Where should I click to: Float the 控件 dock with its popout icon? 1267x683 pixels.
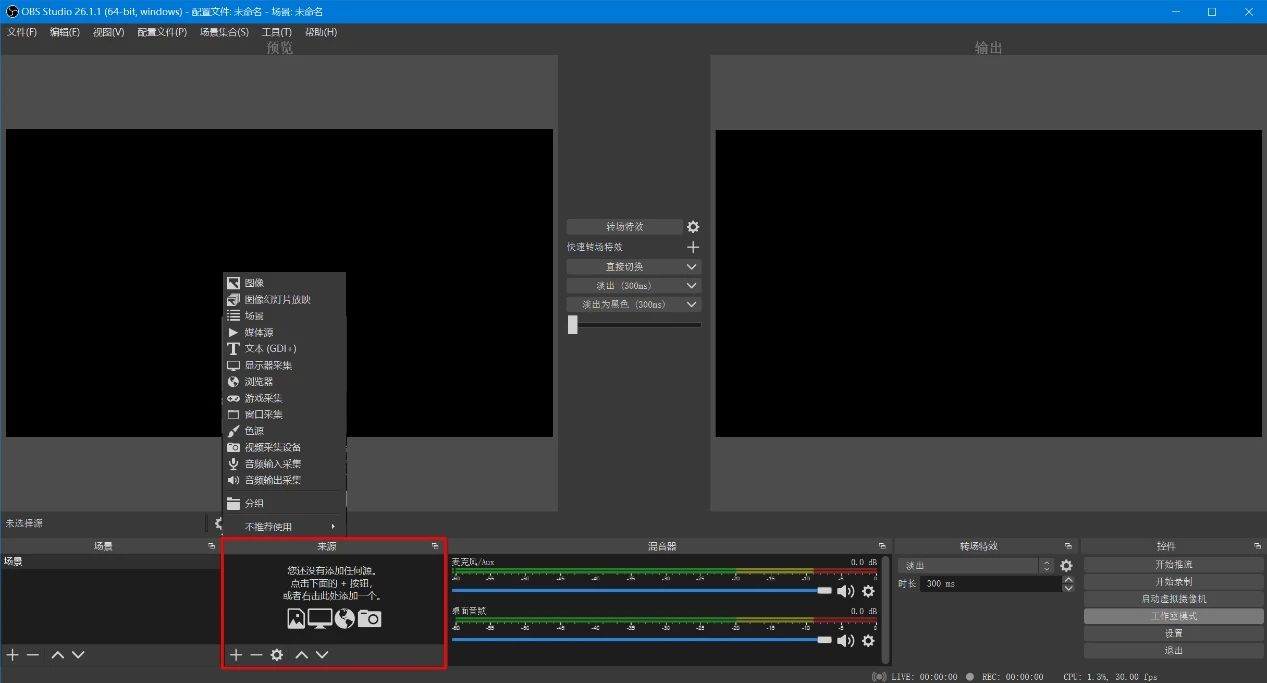point(1257,546)
